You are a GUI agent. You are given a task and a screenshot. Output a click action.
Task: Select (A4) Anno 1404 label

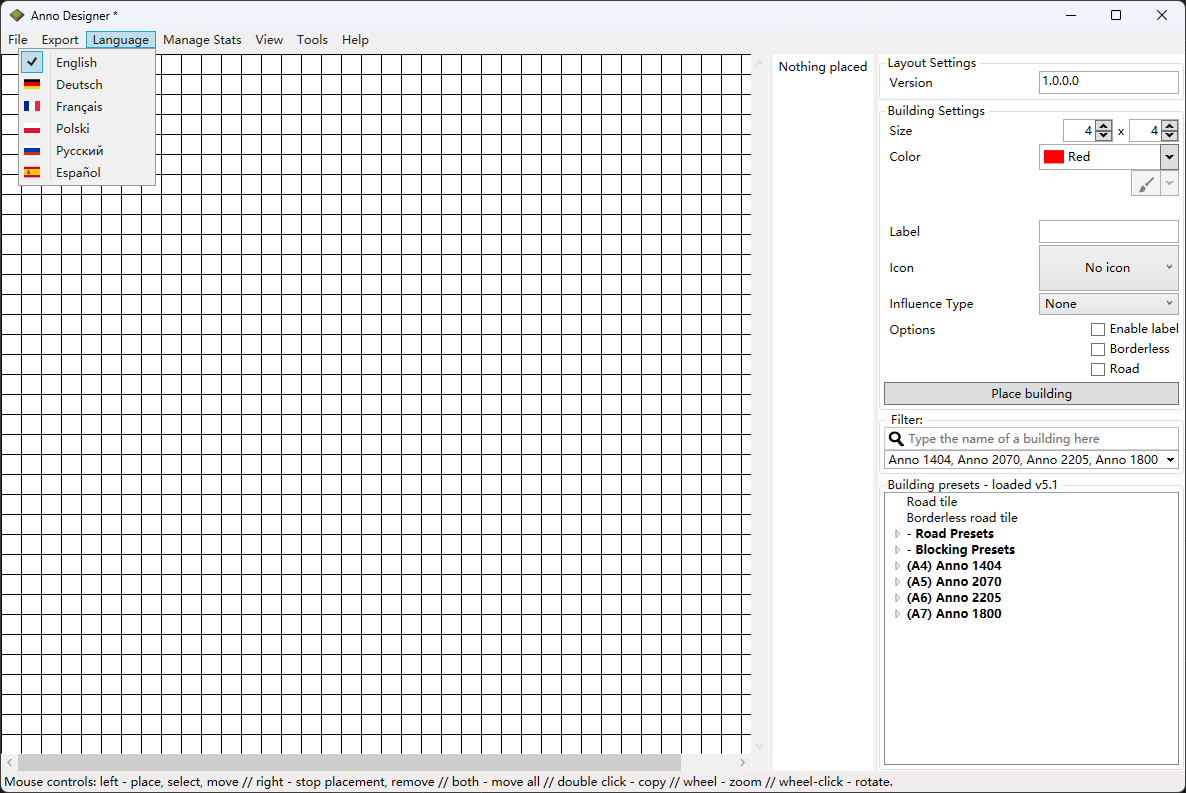coord(954,566)
